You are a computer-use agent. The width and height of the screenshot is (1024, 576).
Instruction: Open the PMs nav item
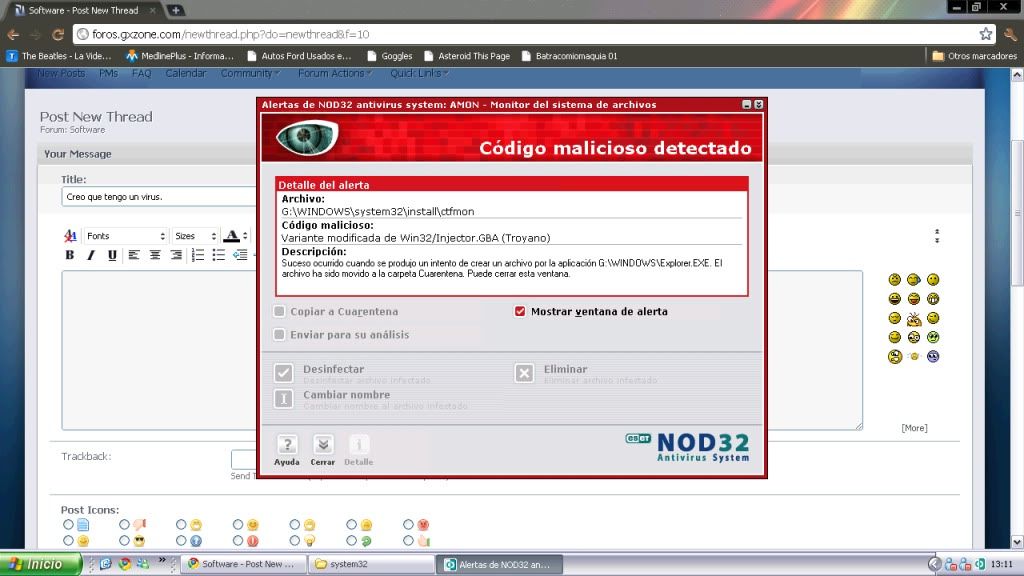(108, 73)
